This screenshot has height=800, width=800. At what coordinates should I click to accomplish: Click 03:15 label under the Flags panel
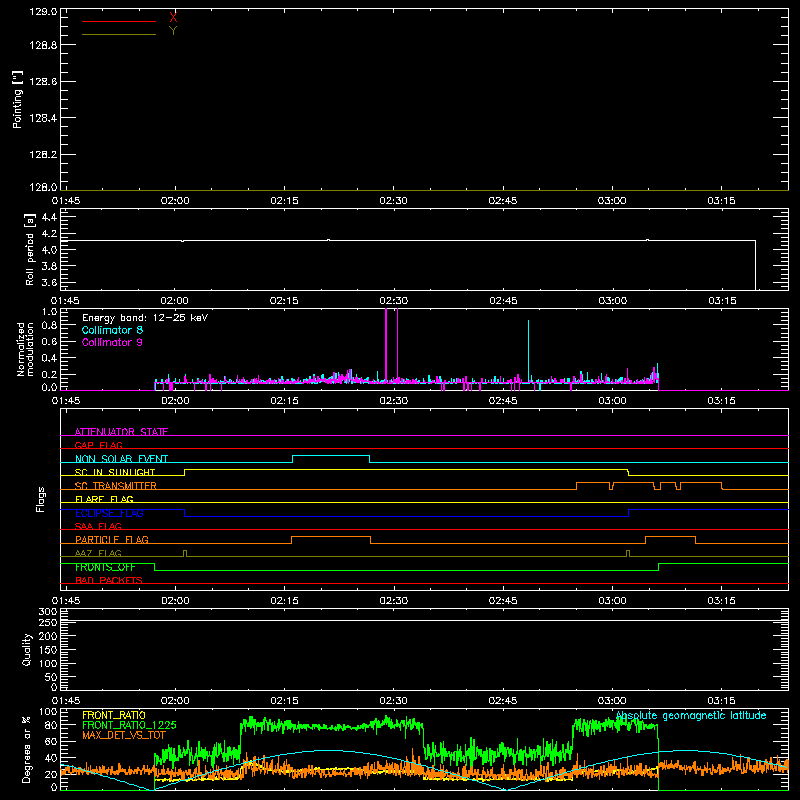(x=721, y=601)
